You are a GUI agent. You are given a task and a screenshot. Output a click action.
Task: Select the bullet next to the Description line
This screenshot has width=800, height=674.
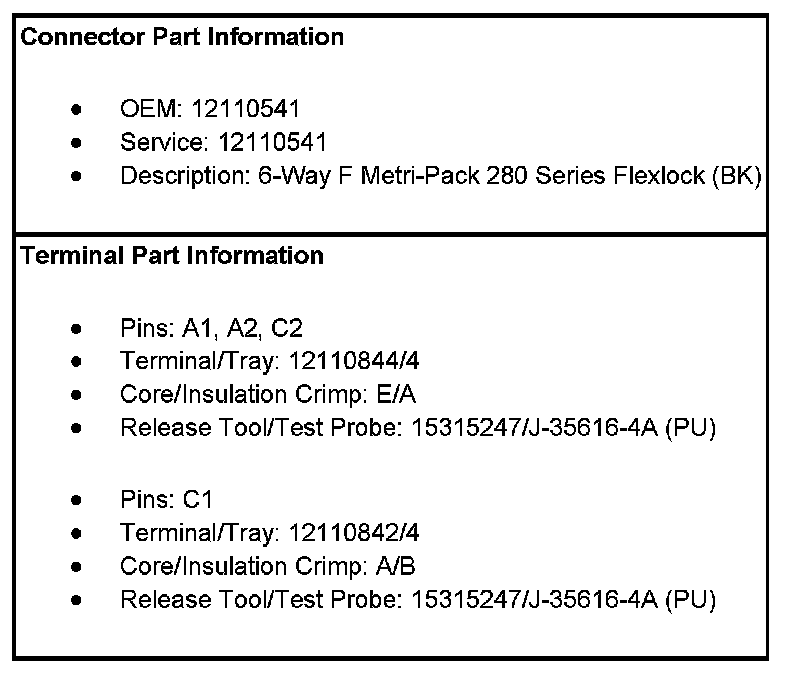(77, 177)
